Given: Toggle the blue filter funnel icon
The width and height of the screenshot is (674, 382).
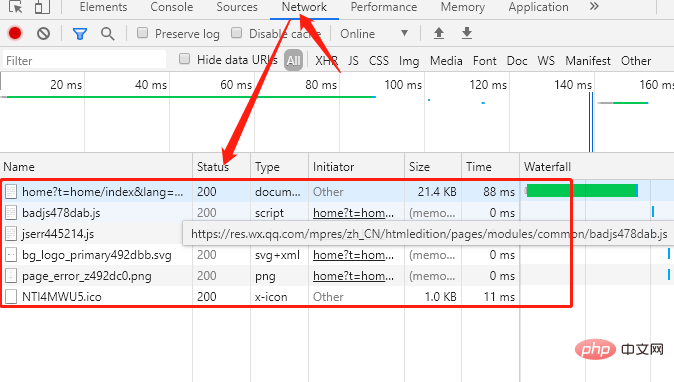Looking at the screenshot, I should point(80,34).
